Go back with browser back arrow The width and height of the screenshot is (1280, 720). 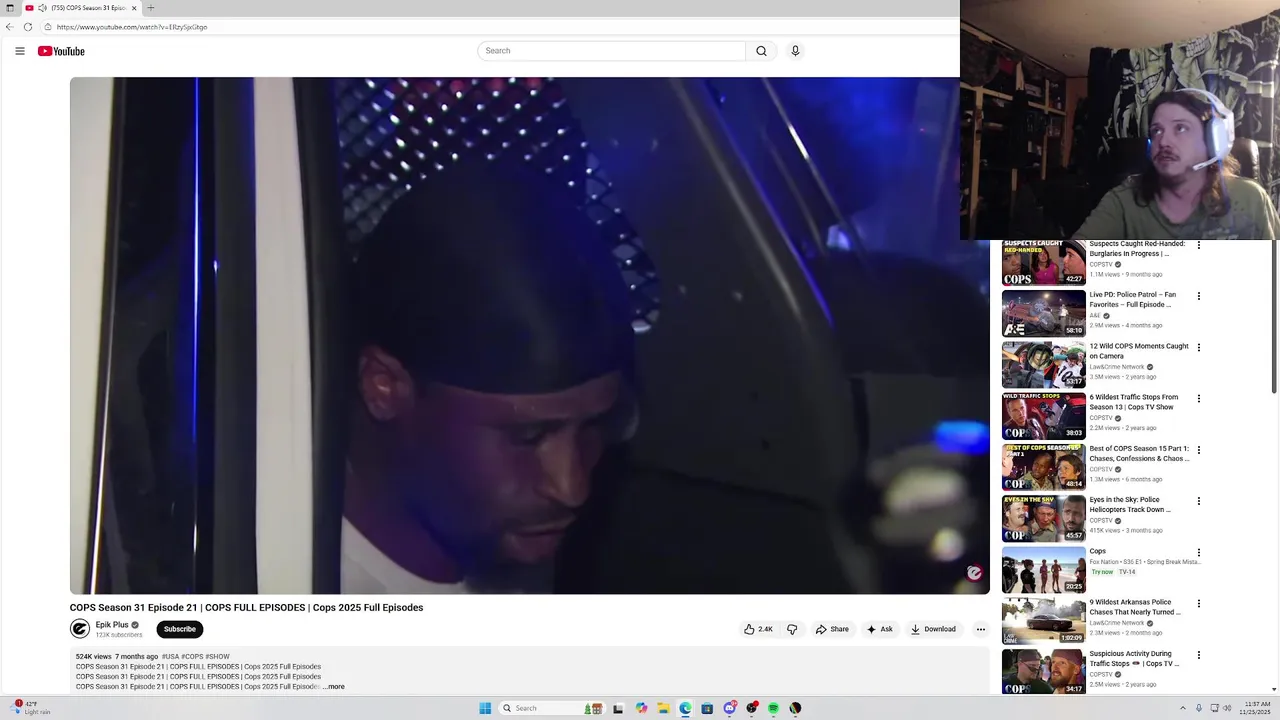pyautogui.click(x=10, y=27)
